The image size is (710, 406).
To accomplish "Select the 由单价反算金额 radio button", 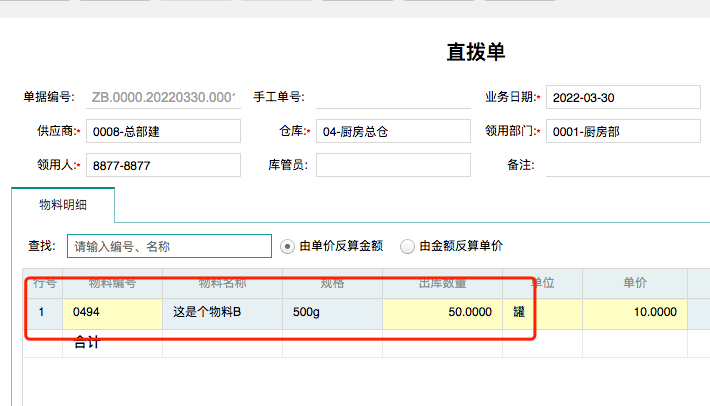I will (x=288, y=246).
